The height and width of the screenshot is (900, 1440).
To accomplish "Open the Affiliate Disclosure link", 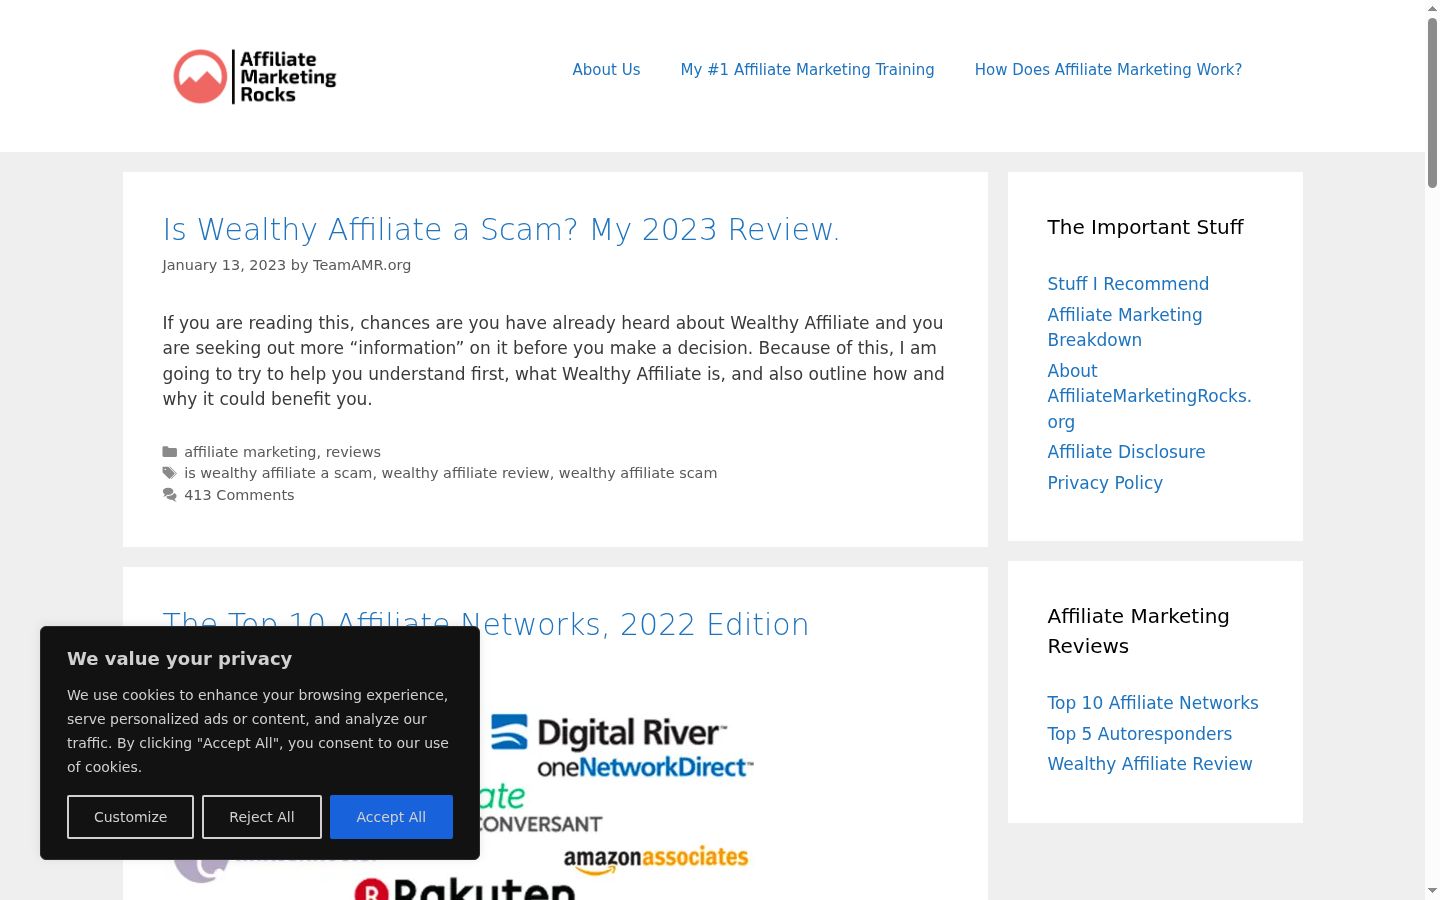I will (1126, 452).
